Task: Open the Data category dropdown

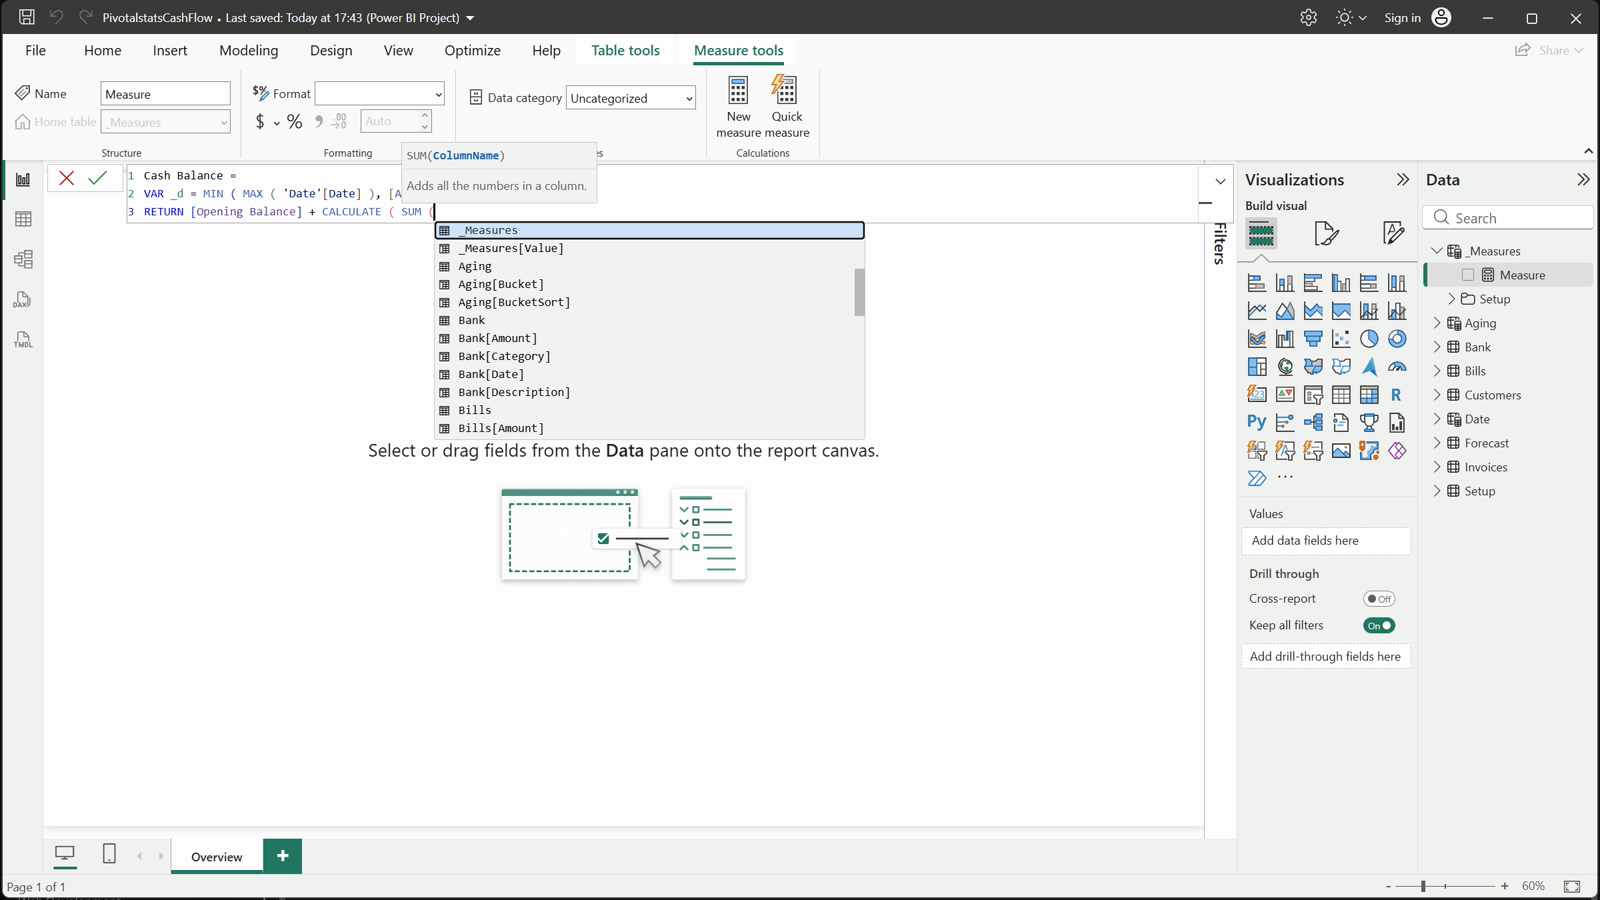Action: pyautogui.click(x=631, y=98)
